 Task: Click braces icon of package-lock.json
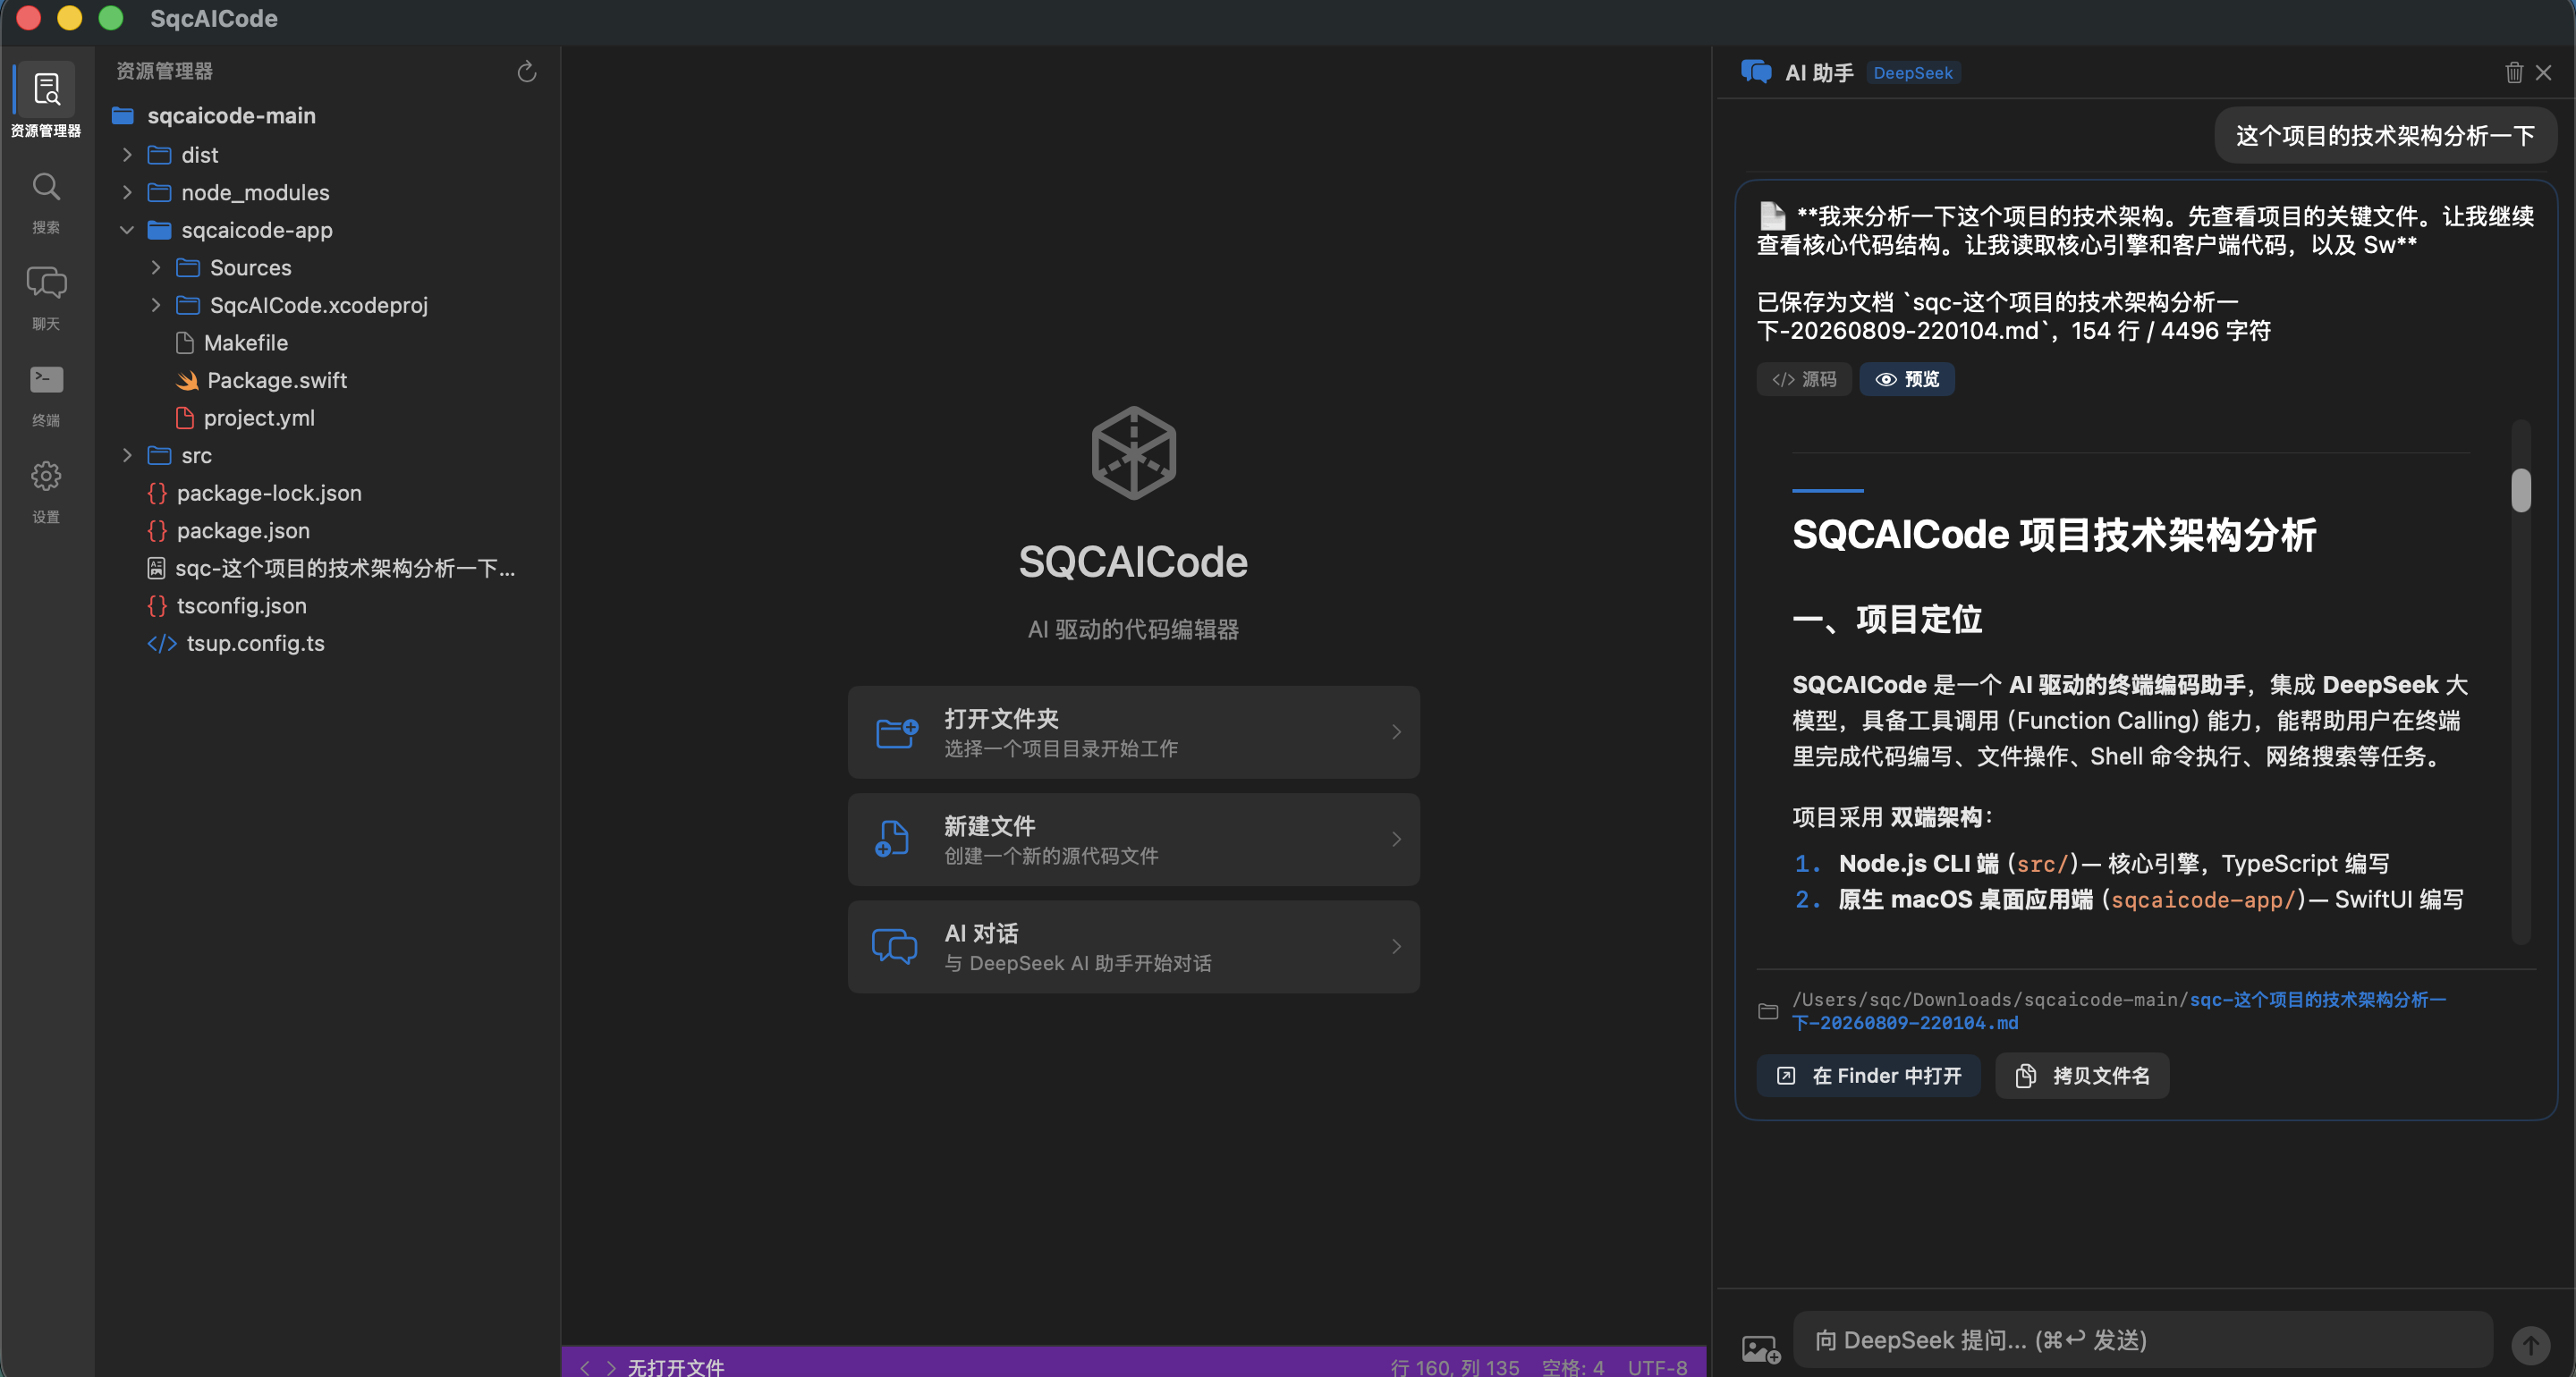click(157, 493)
